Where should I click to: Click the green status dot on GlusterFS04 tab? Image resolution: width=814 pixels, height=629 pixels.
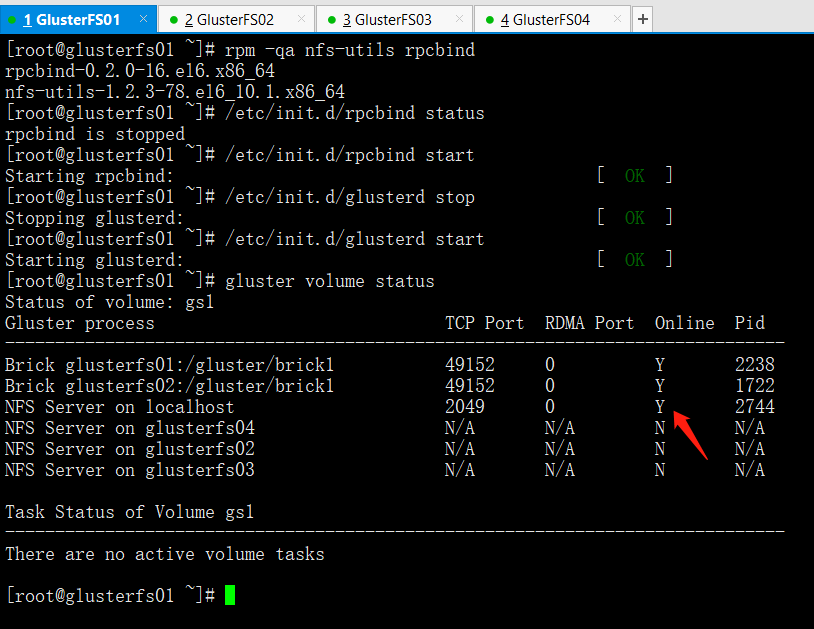490,20
